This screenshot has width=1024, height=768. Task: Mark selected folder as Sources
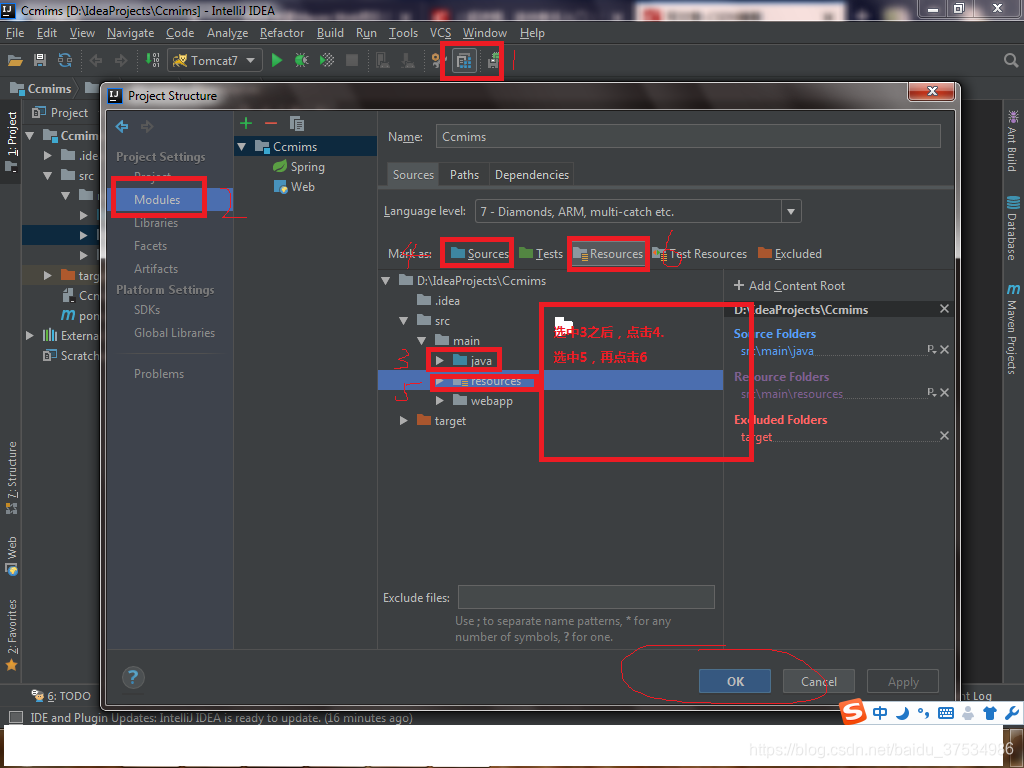coord(479,253)
